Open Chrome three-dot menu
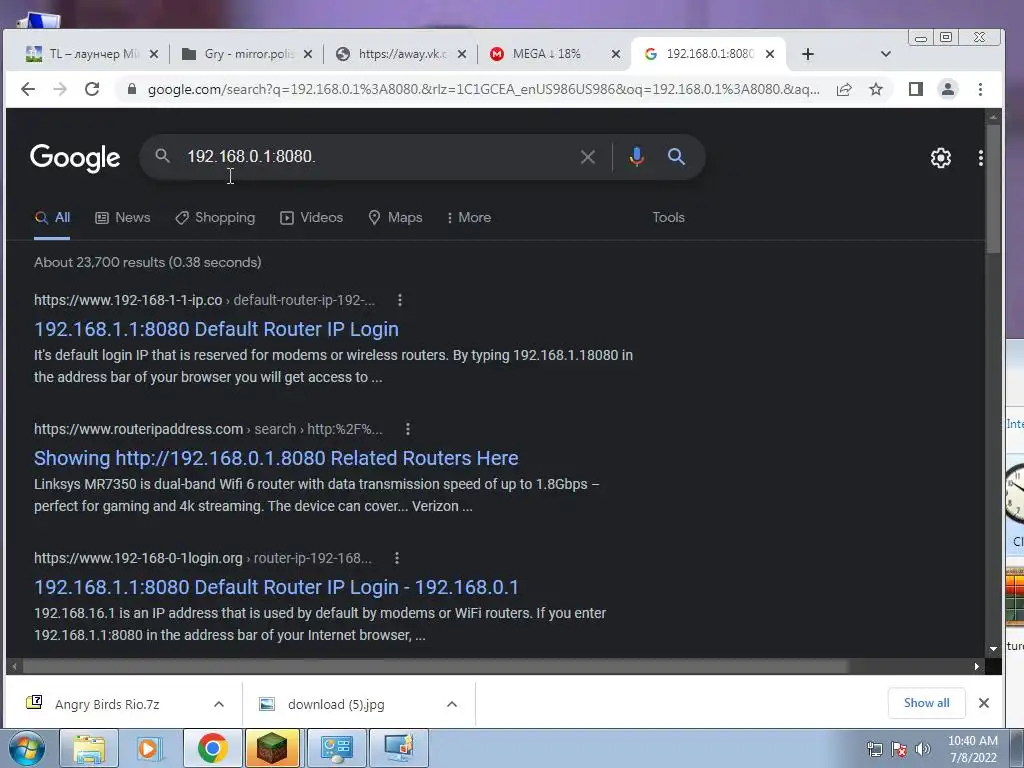 pyautogui.click(x=980, y=89)
